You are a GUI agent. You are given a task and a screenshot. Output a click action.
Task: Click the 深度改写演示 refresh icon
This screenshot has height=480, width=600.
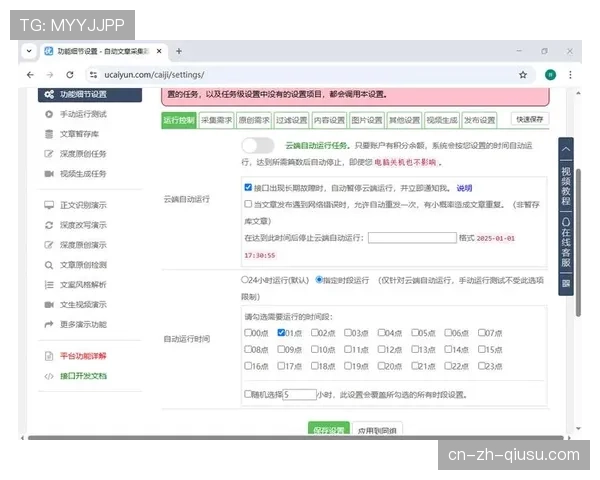pos(49,225)
